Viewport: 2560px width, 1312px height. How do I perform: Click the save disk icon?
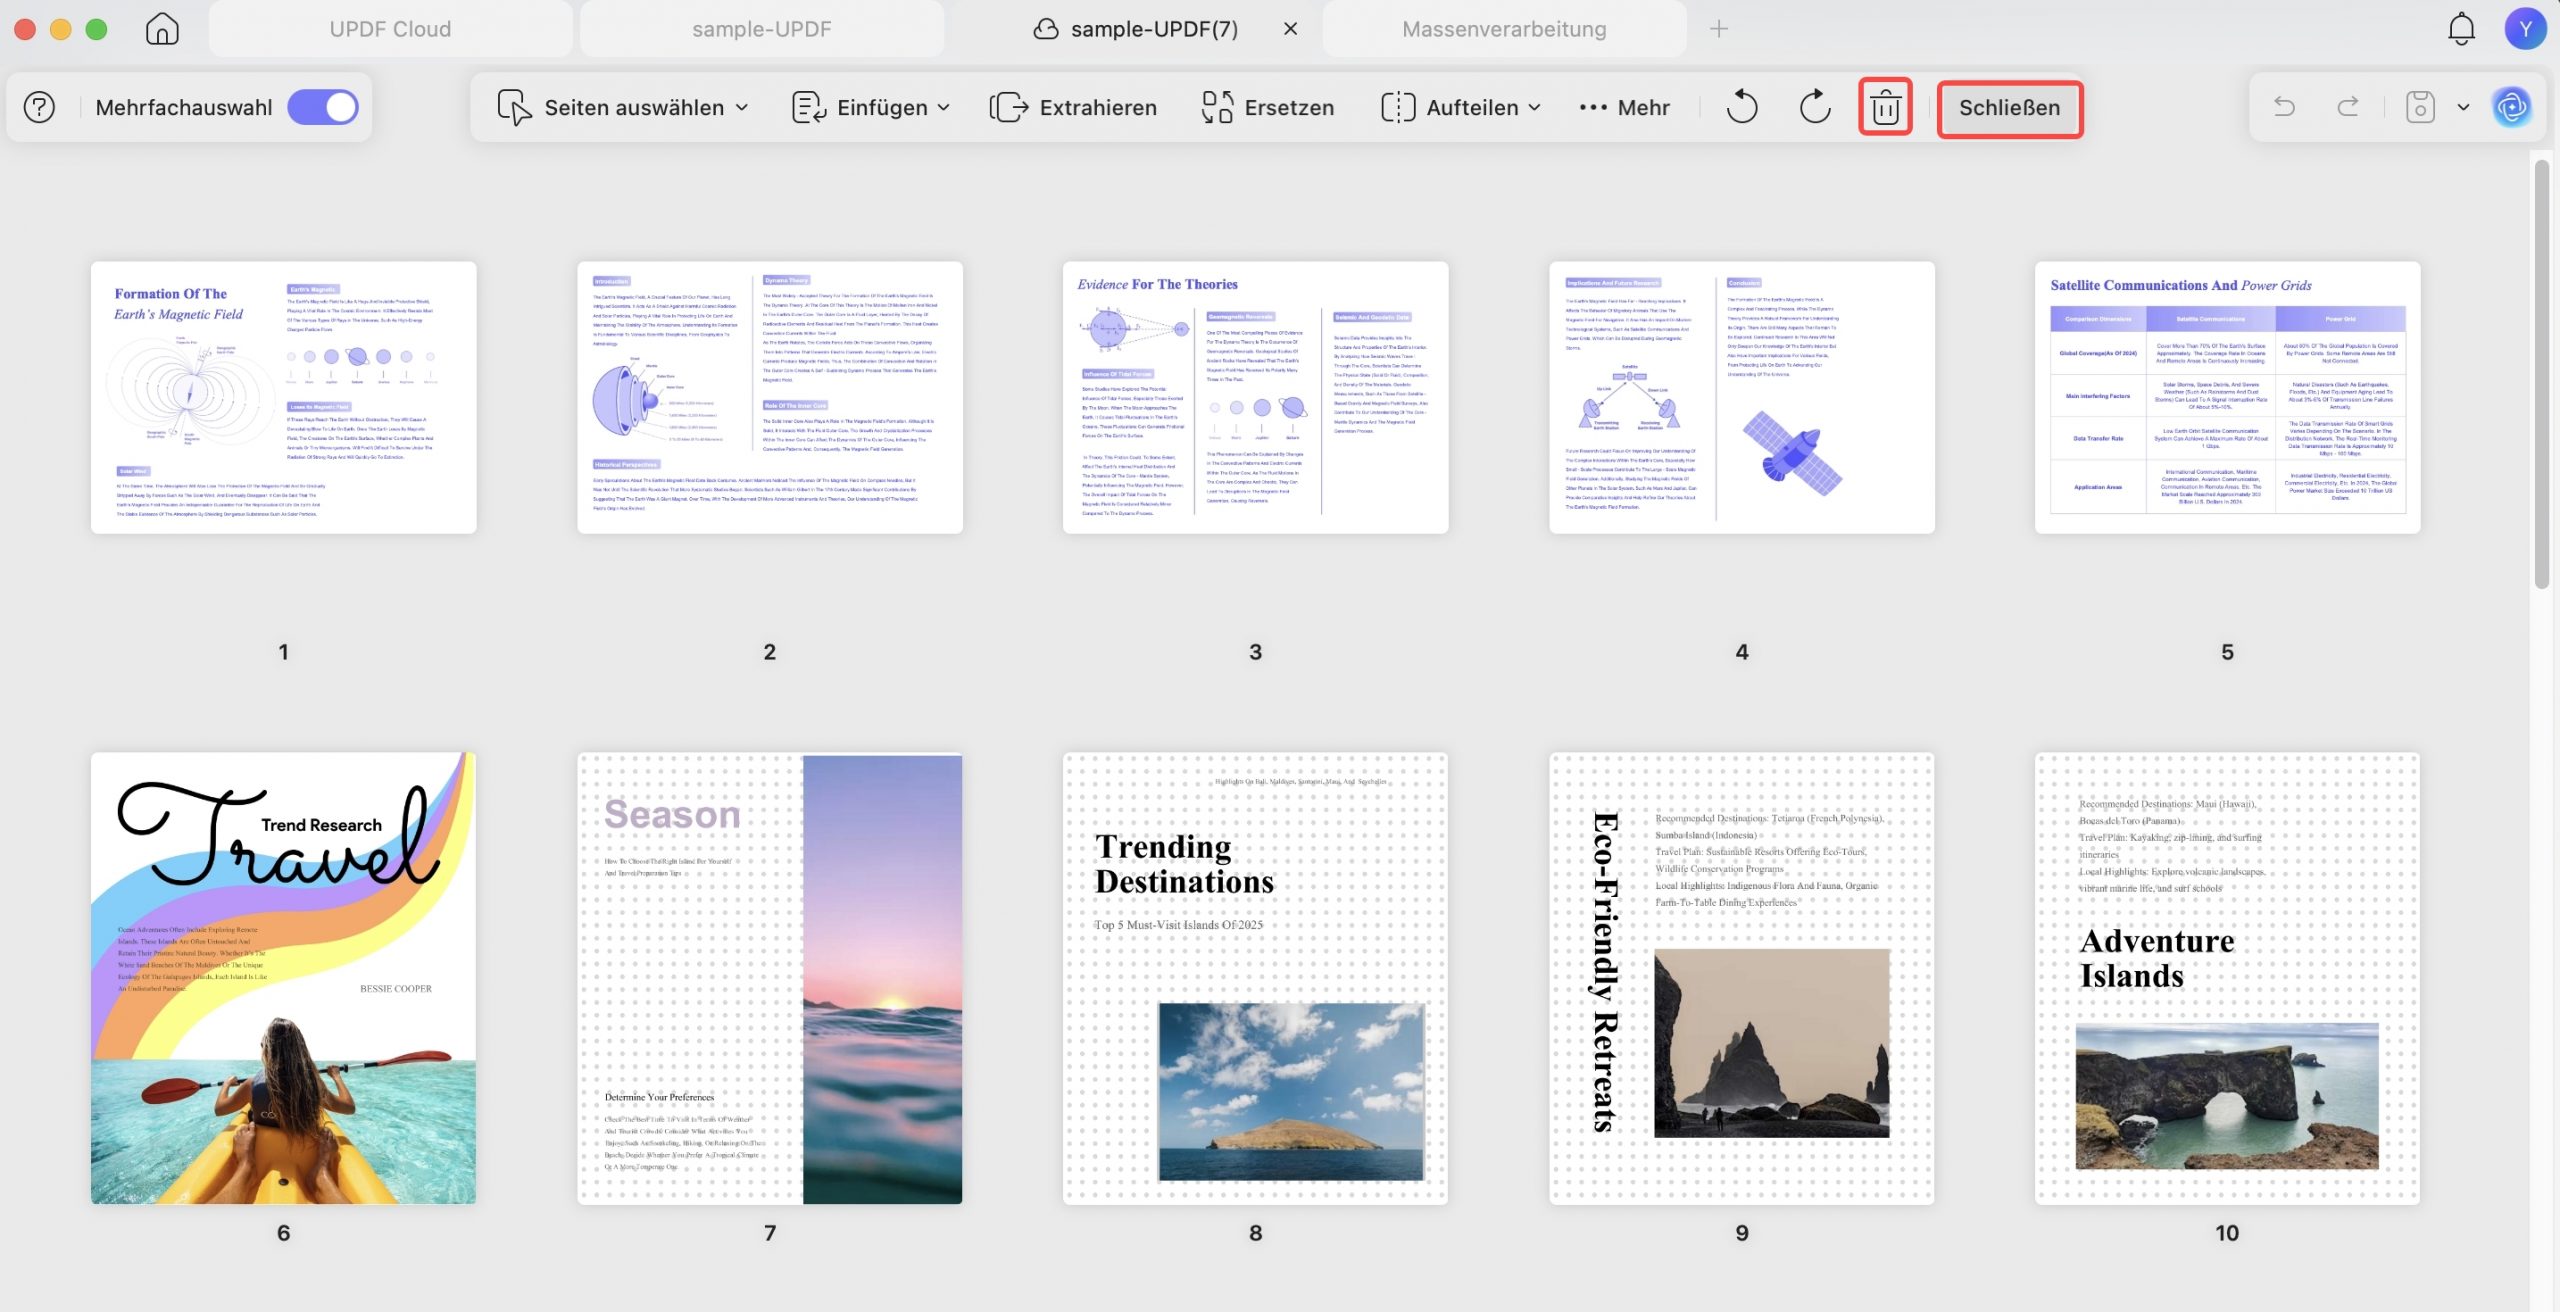pyautogui.click(x=2420, y=107)
